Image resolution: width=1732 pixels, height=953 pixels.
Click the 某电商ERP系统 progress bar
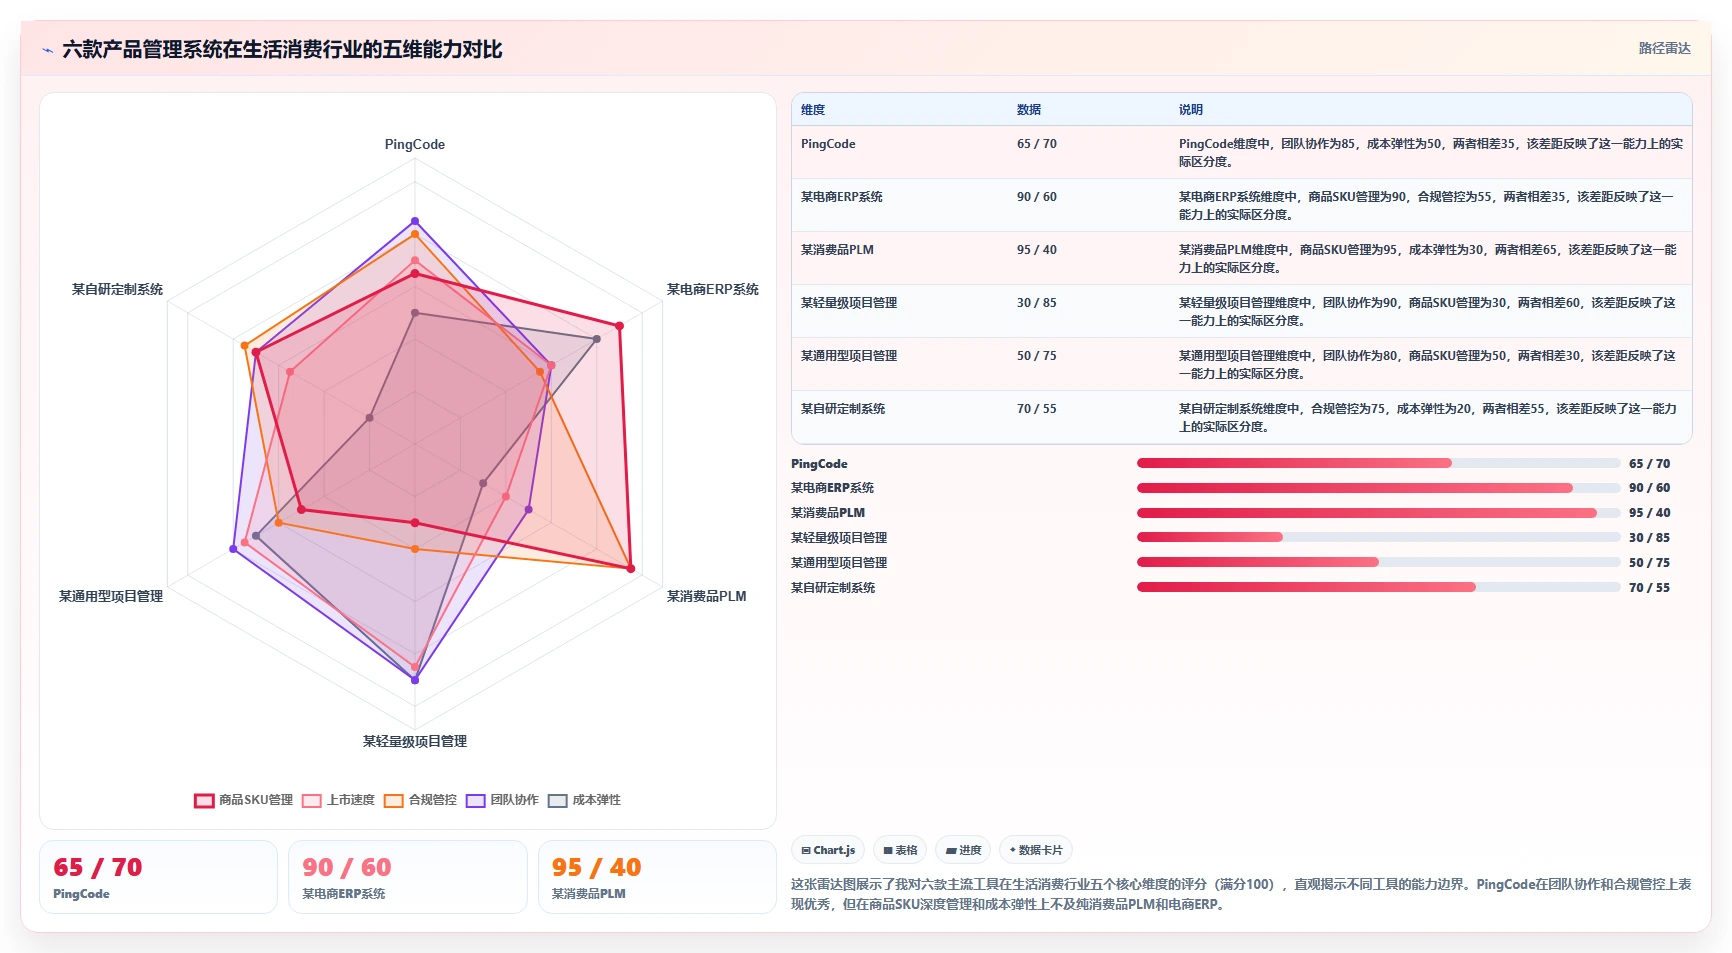(1378, 488)
